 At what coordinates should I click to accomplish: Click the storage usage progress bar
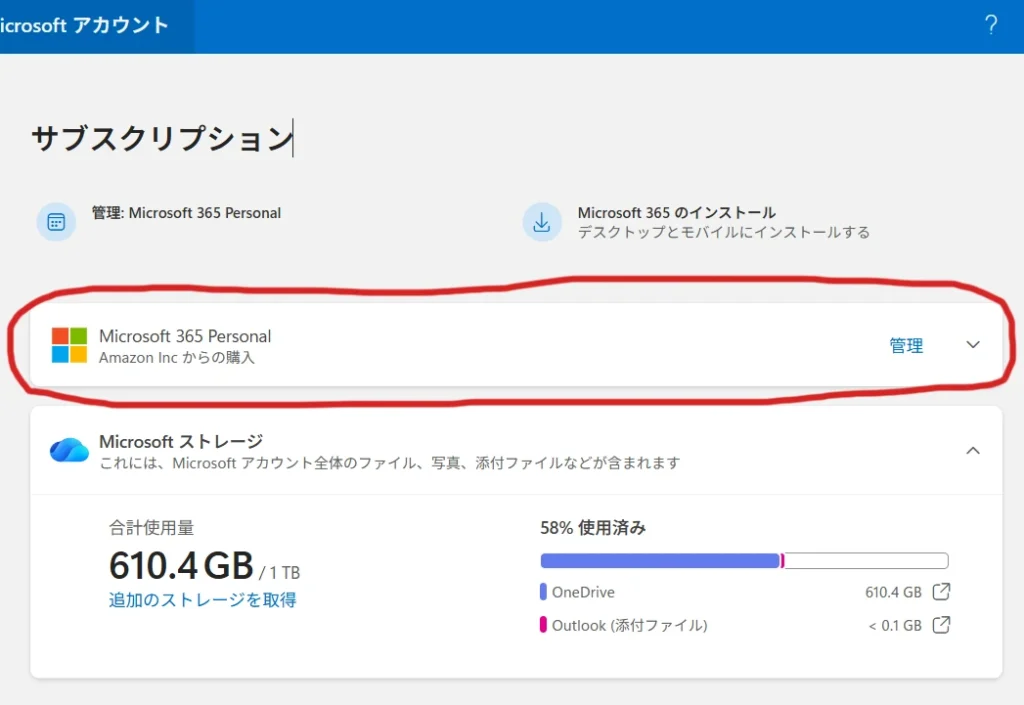(744, 561)
